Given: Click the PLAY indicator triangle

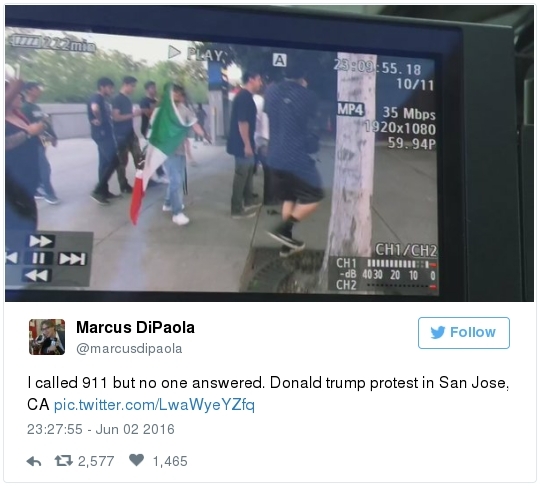Looking at the screenshot, I should [x=174, y=52].
